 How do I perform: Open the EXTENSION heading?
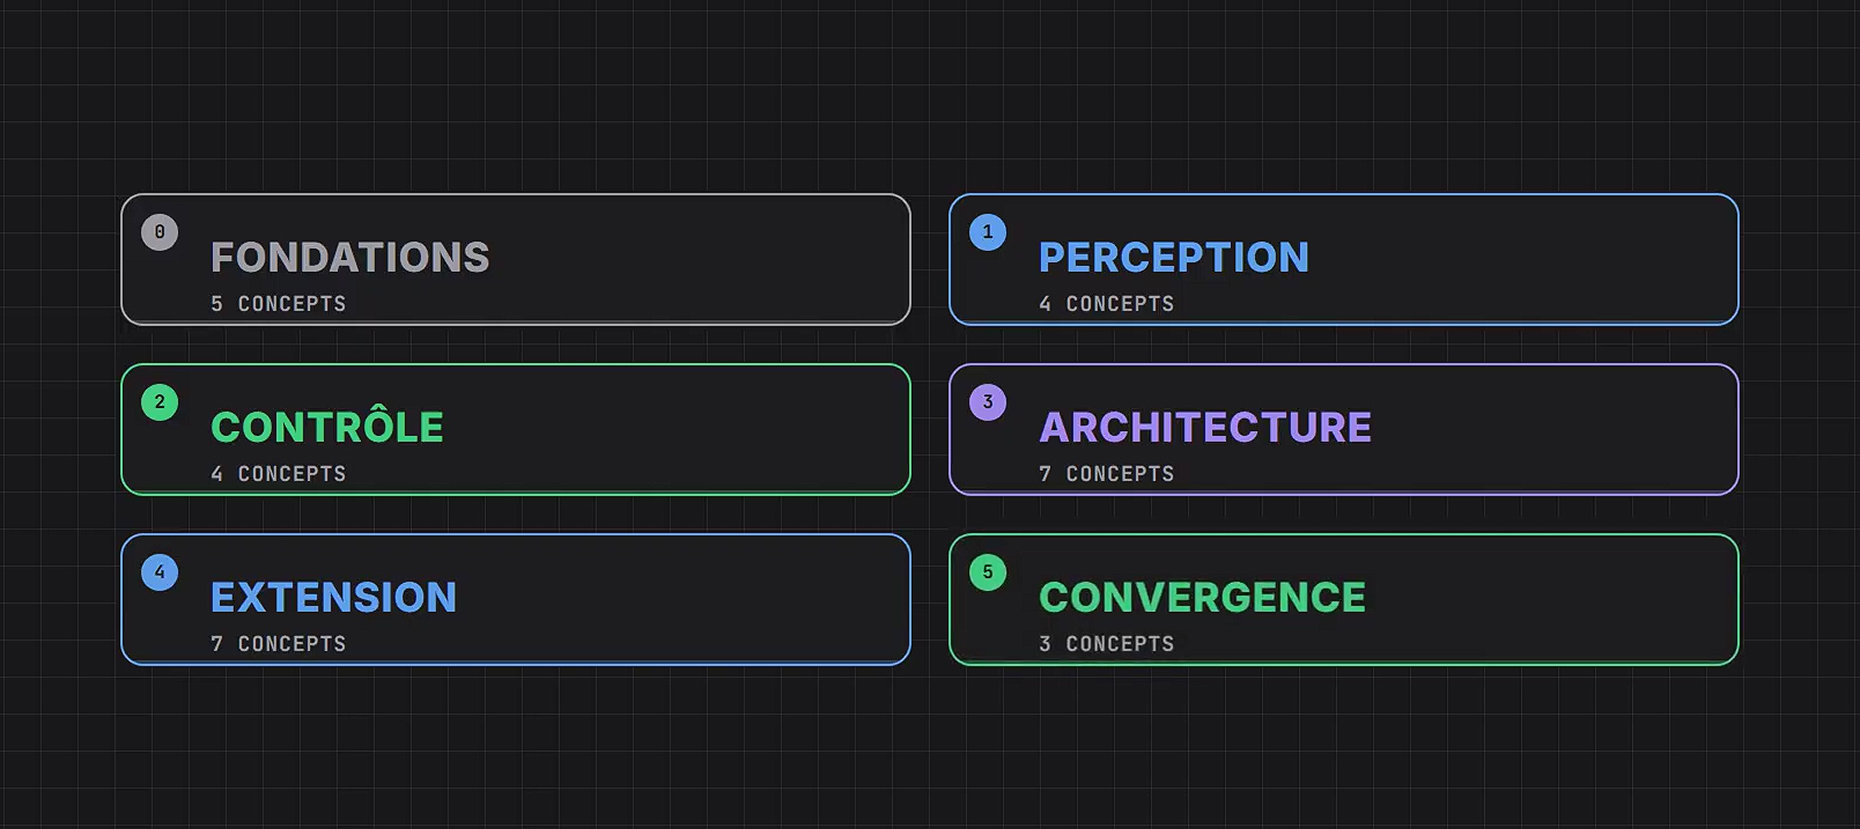point(334,598)
